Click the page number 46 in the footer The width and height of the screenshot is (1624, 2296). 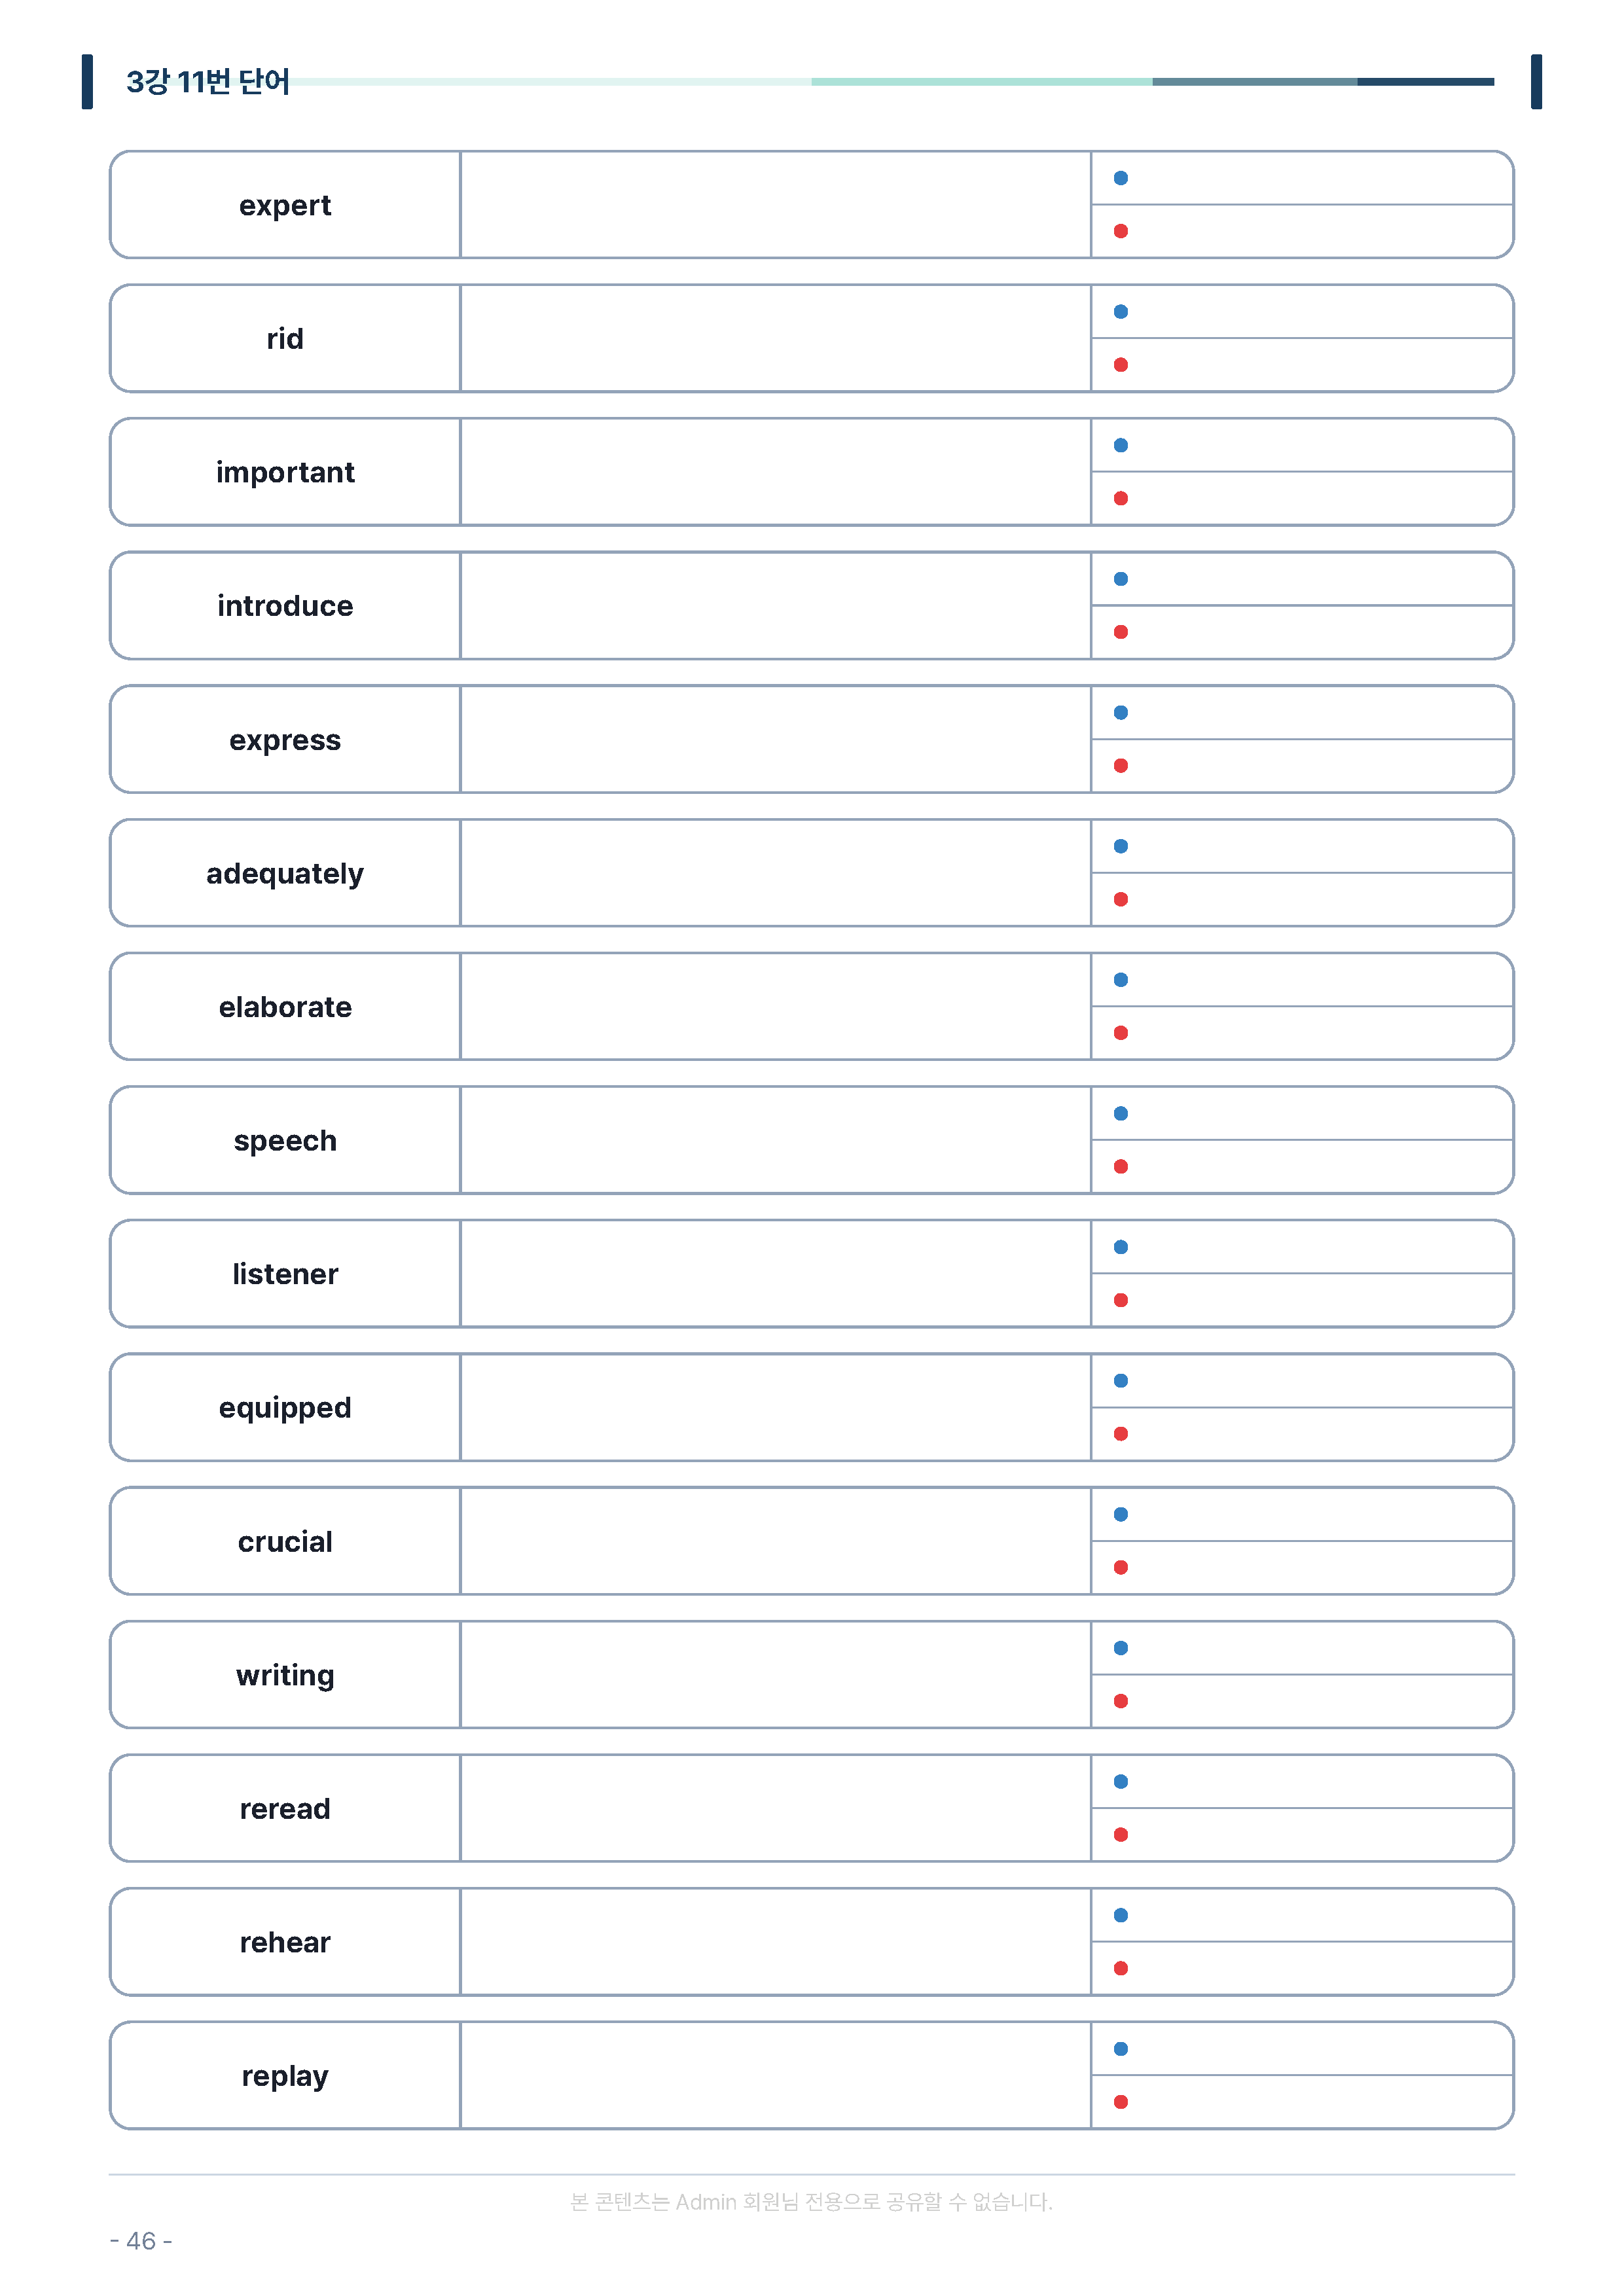tap(141, 2241)
